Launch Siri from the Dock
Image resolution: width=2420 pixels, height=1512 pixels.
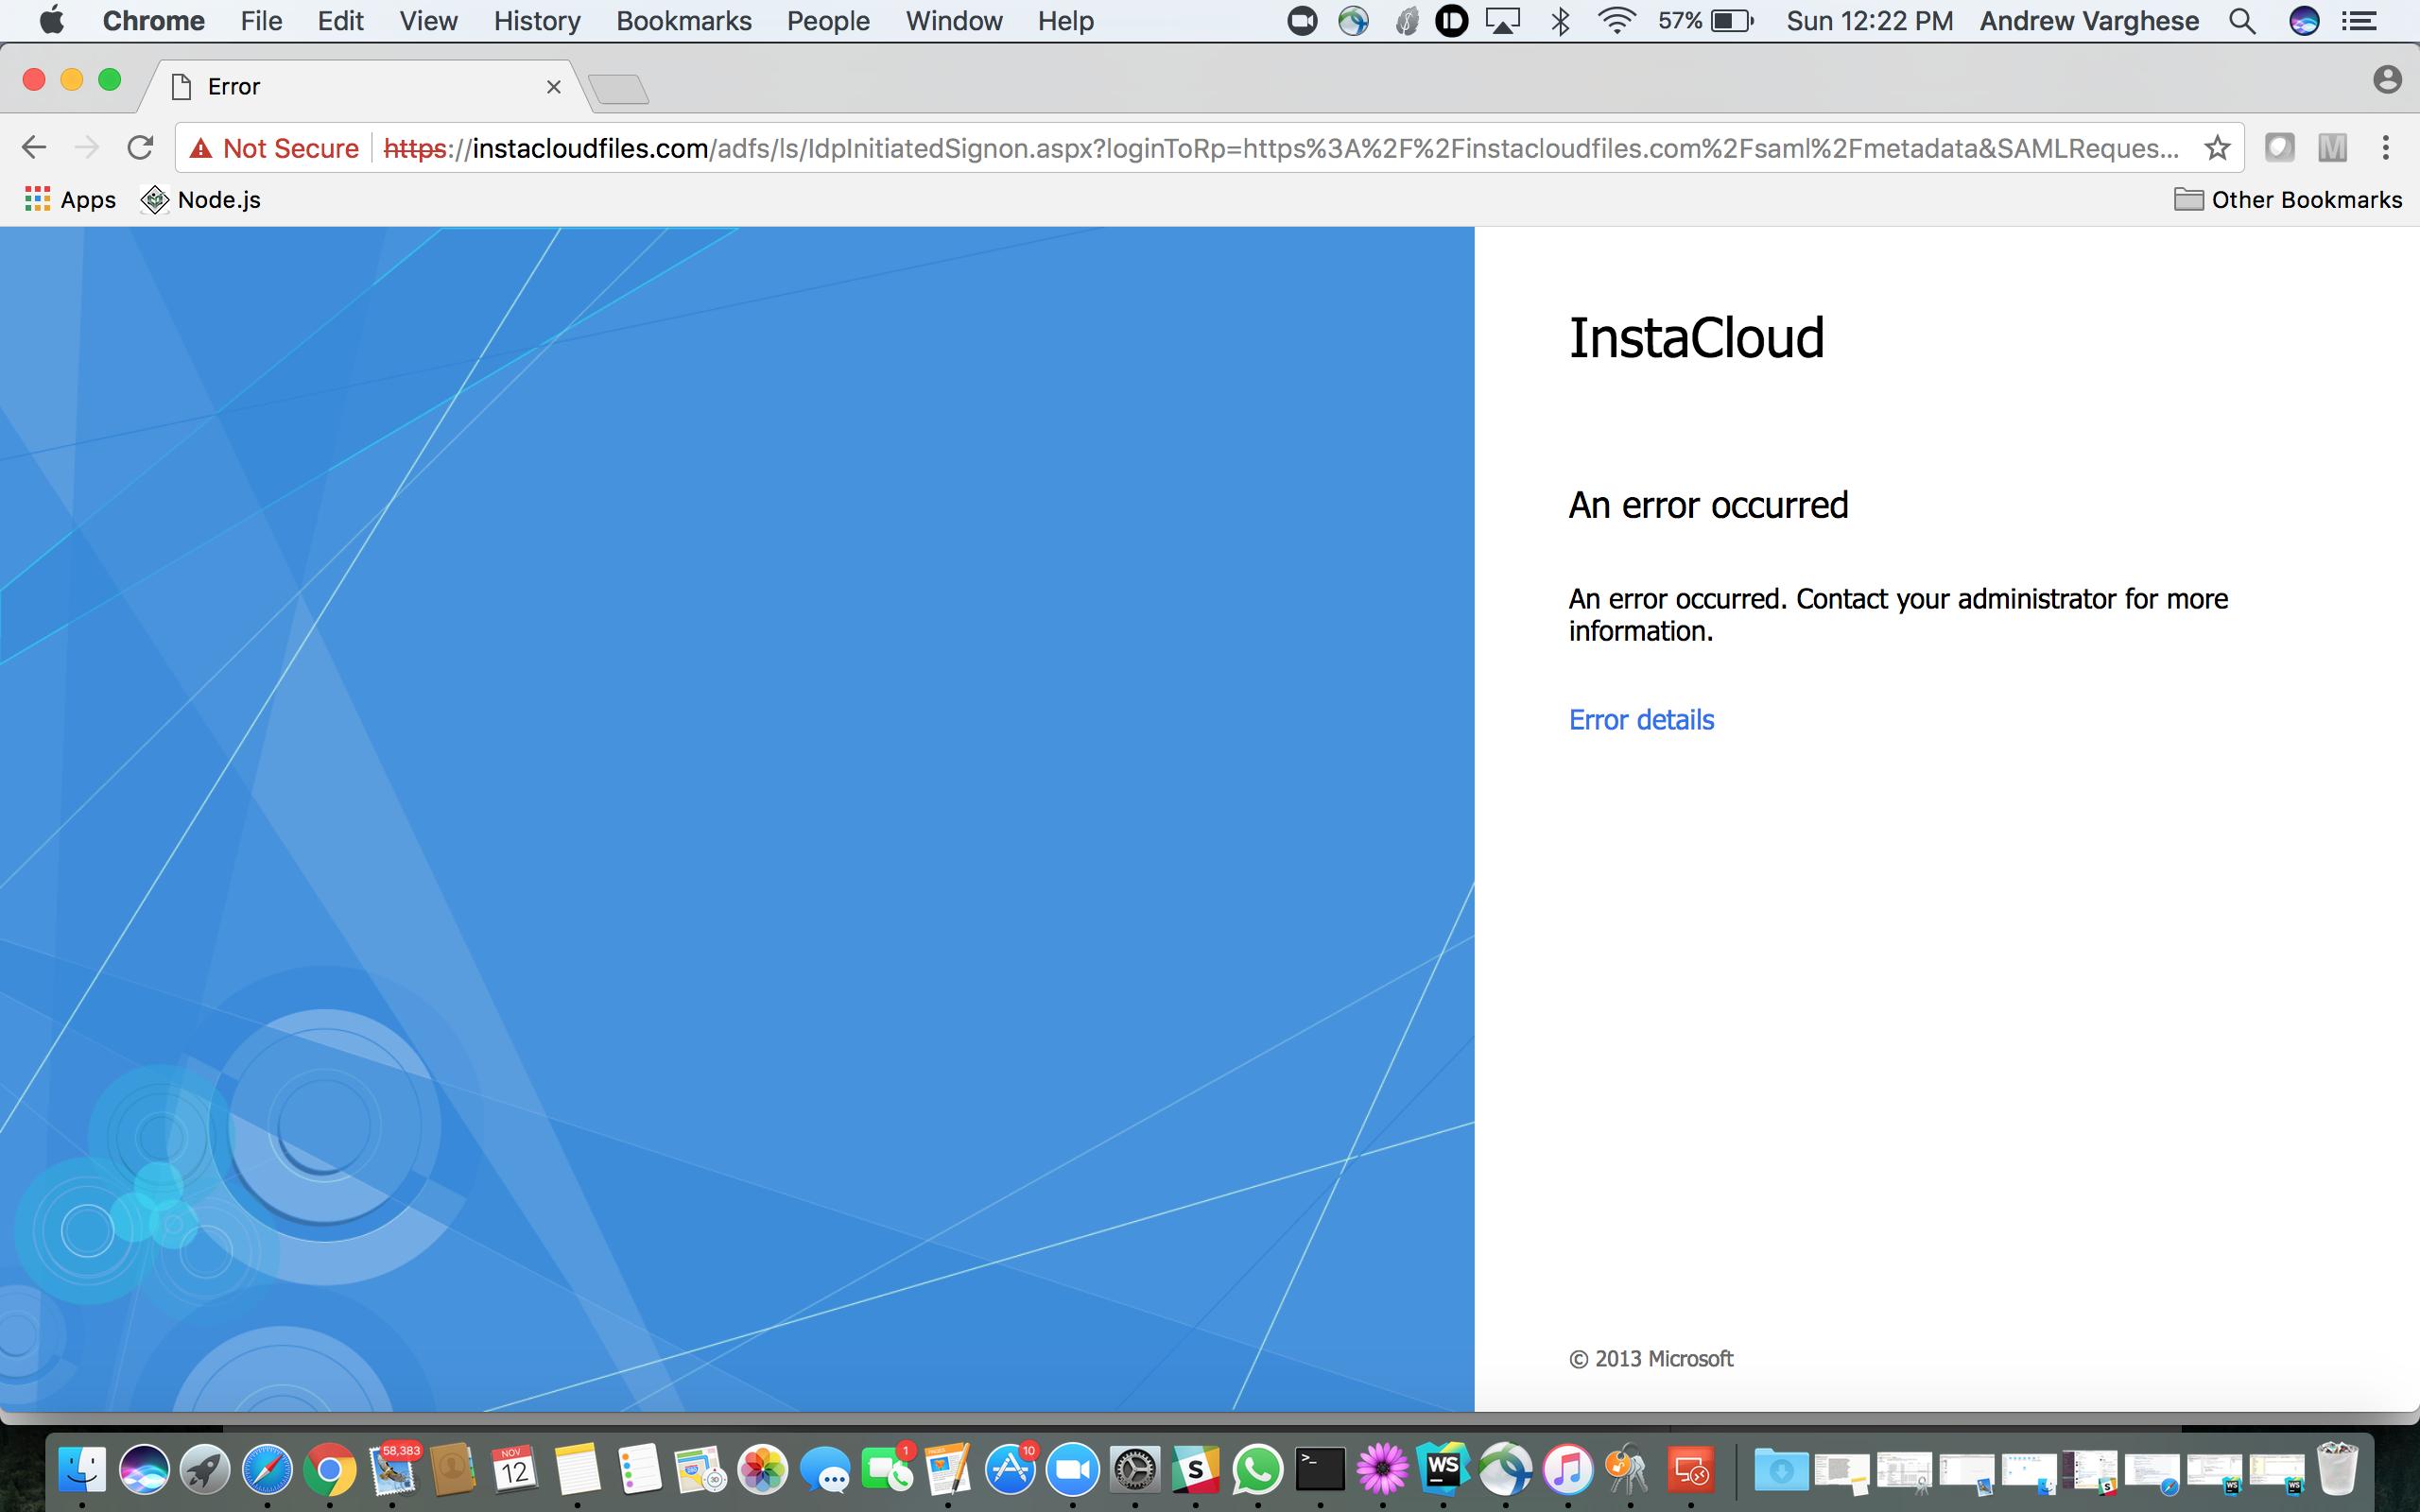[x=144, y=1470]
